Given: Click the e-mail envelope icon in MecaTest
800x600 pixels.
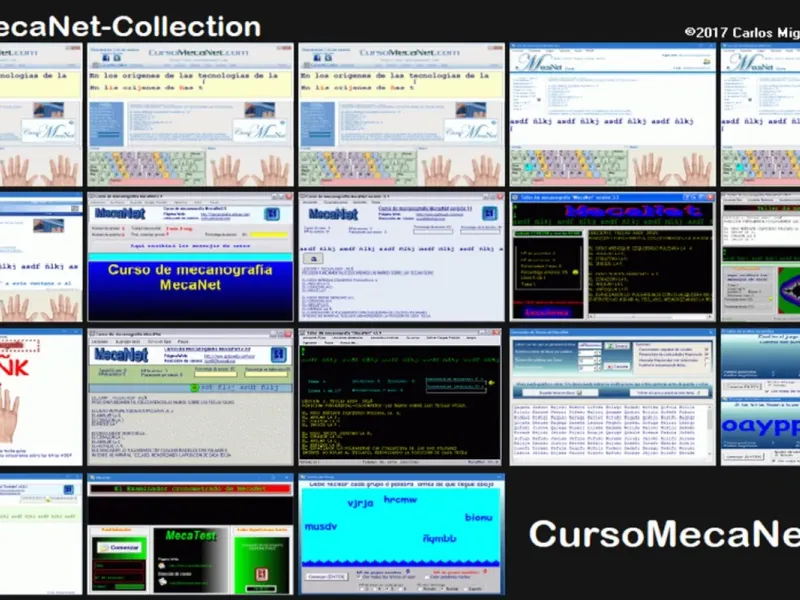Looking at the screenshot, I should click(162, 582).
